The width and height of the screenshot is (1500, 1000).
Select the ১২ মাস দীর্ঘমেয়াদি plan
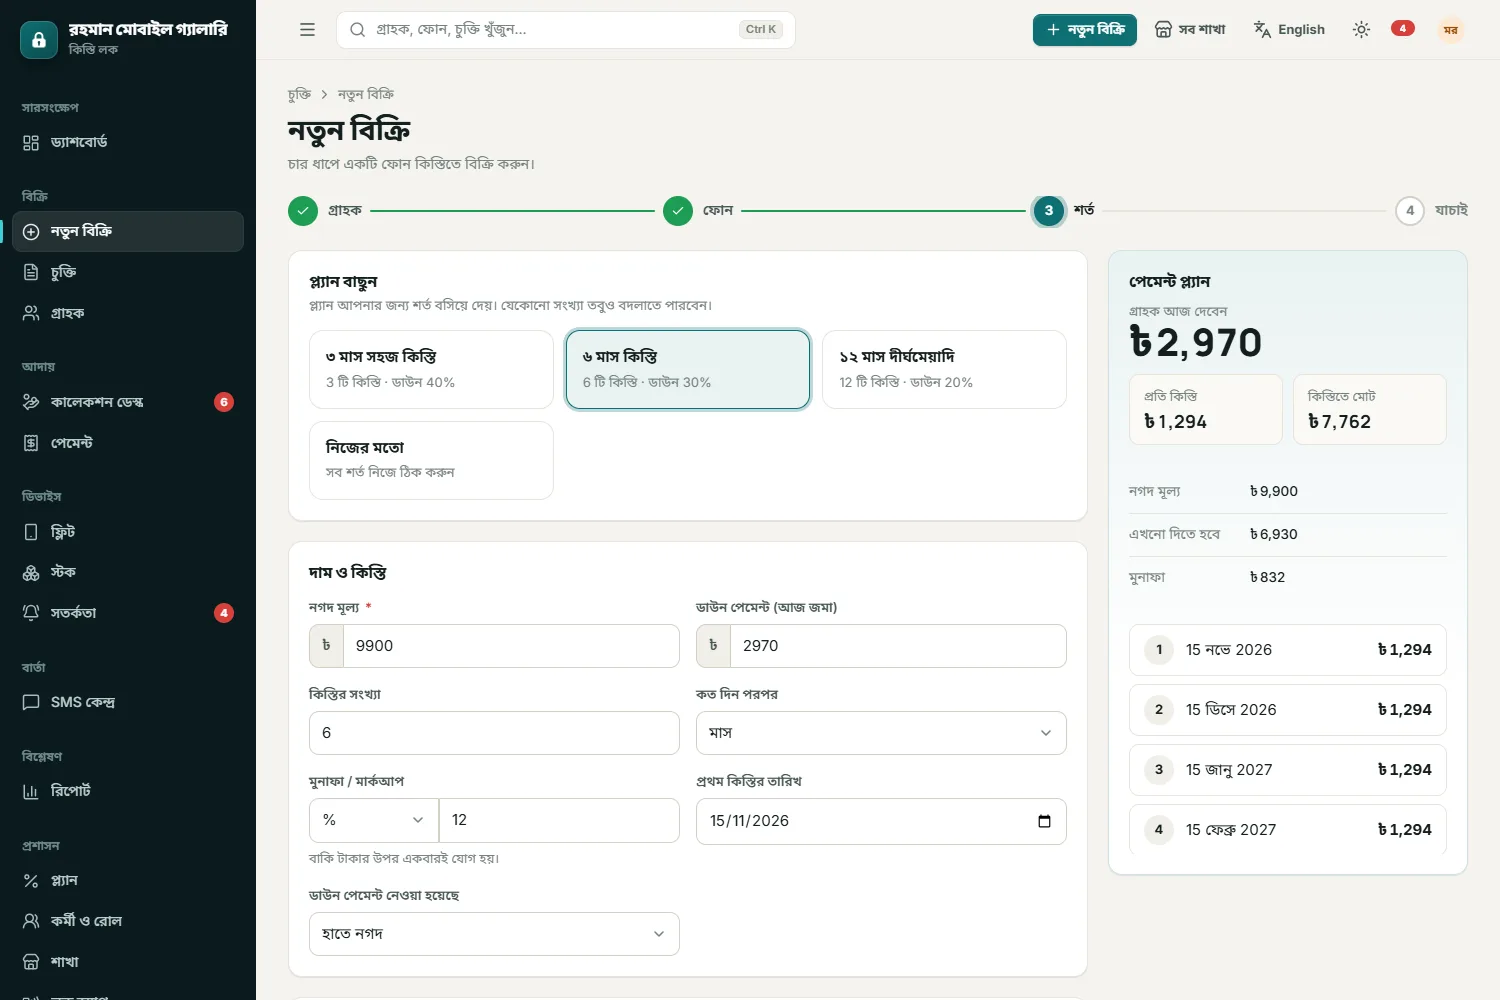[x=944, y=369]
